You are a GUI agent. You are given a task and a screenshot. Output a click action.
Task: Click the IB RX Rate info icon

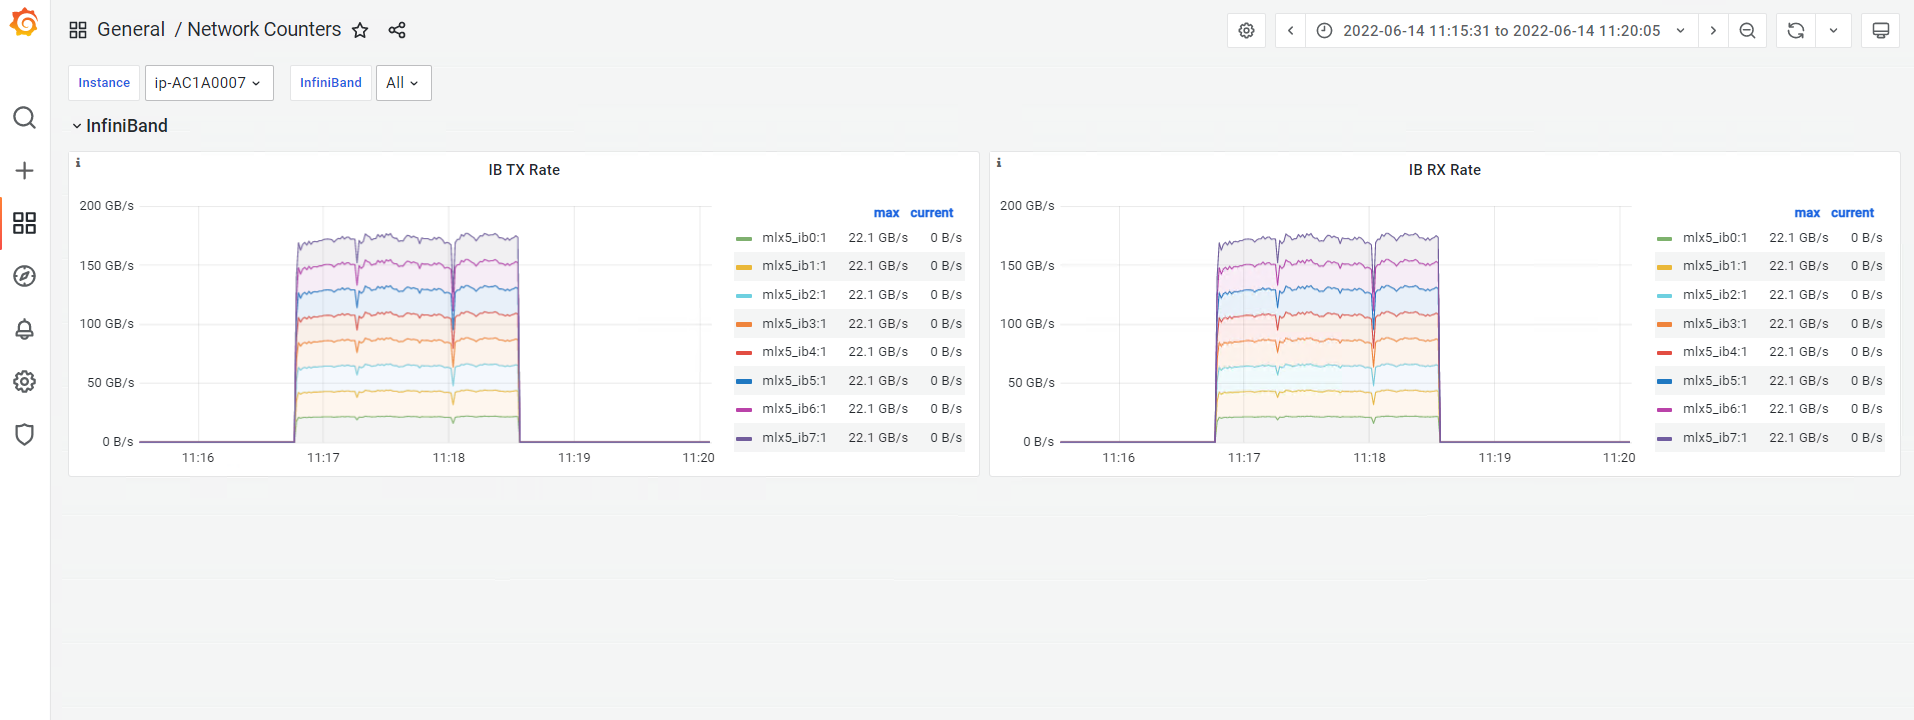[999, 162]
